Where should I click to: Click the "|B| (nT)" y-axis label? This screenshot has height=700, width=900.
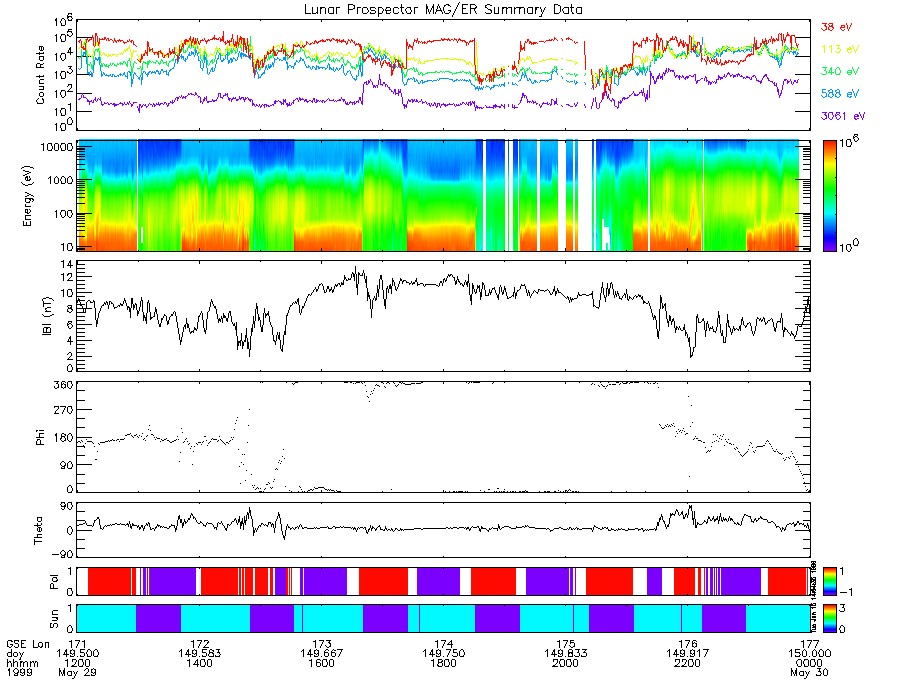click(48, 316)
